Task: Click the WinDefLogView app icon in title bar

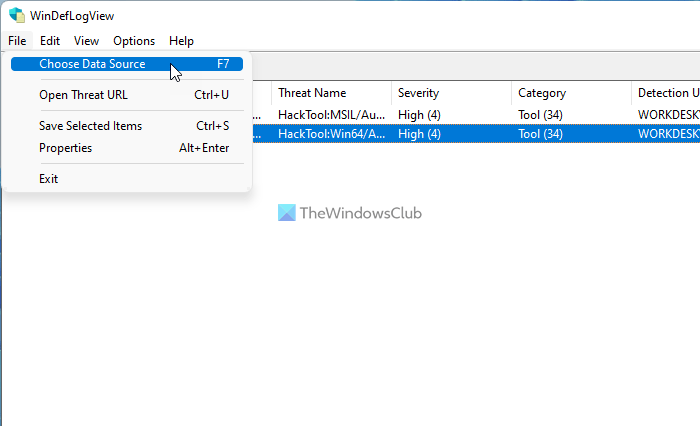Action: coord(17,15)
